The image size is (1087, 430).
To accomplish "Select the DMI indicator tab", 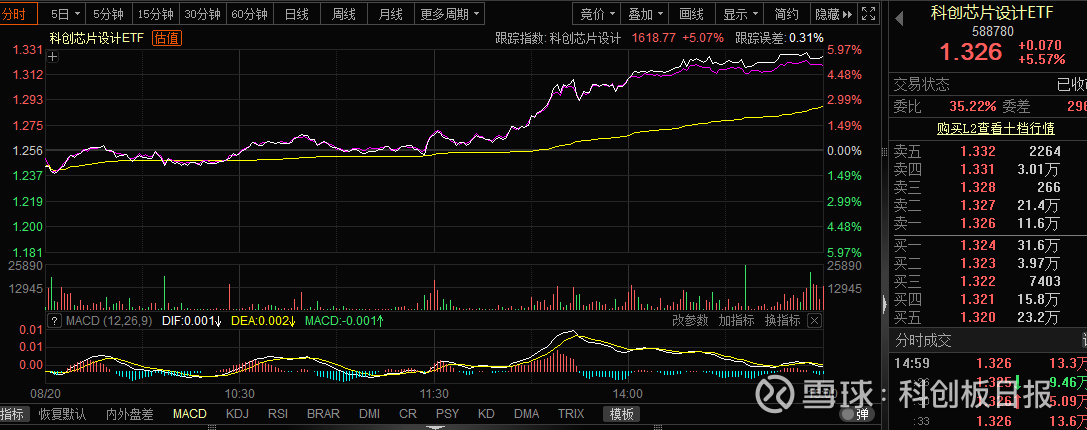I will coord(369,414).
